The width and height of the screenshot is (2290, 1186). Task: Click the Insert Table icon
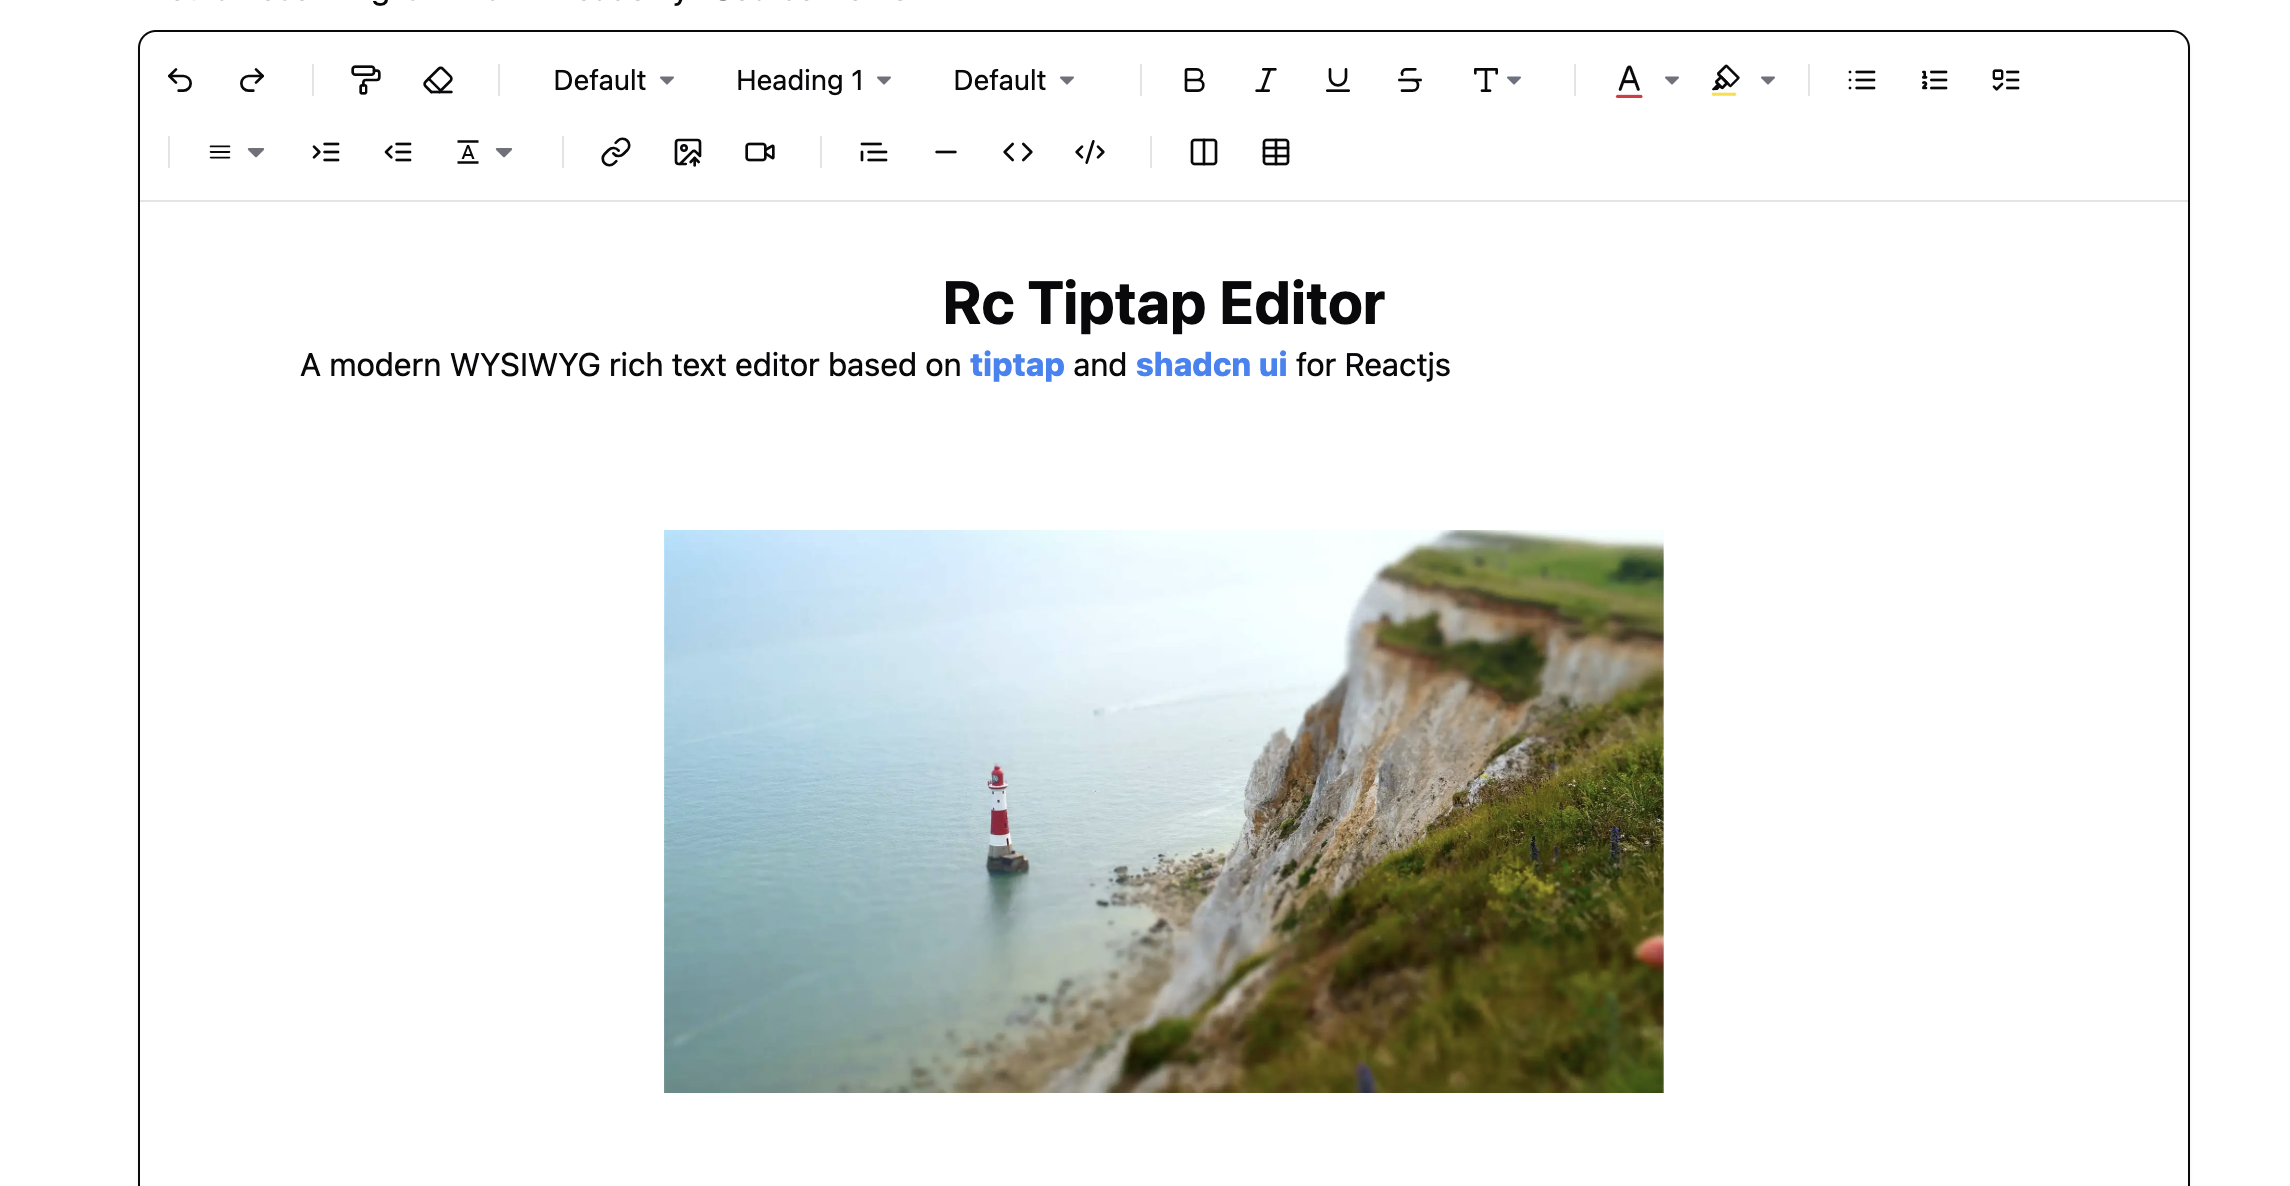click(1277, 151)
